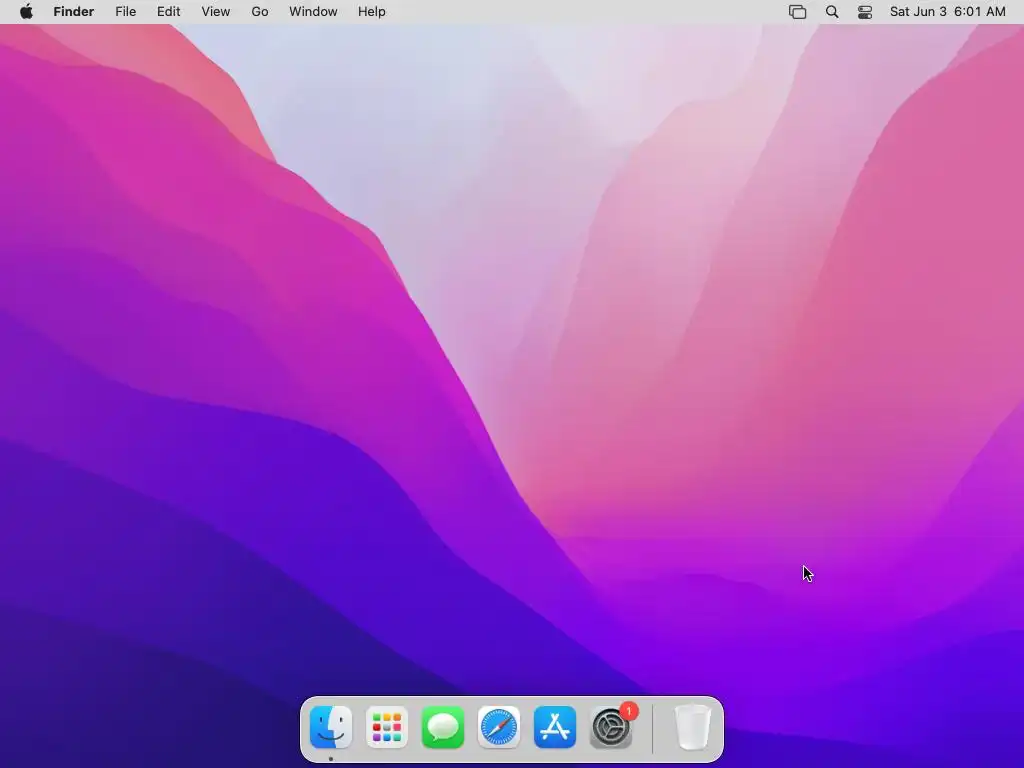The image size is (1024, 768).
Task: Open the Help menu
Action: tap(372, 12)
